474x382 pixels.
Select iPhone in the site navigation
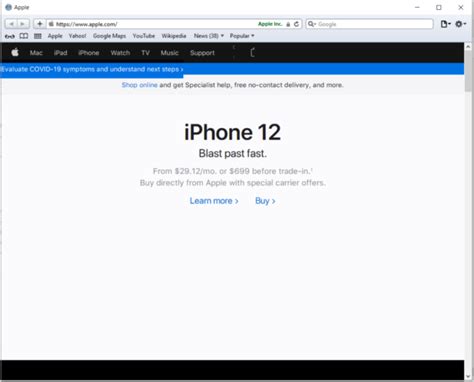coord(89,53)
